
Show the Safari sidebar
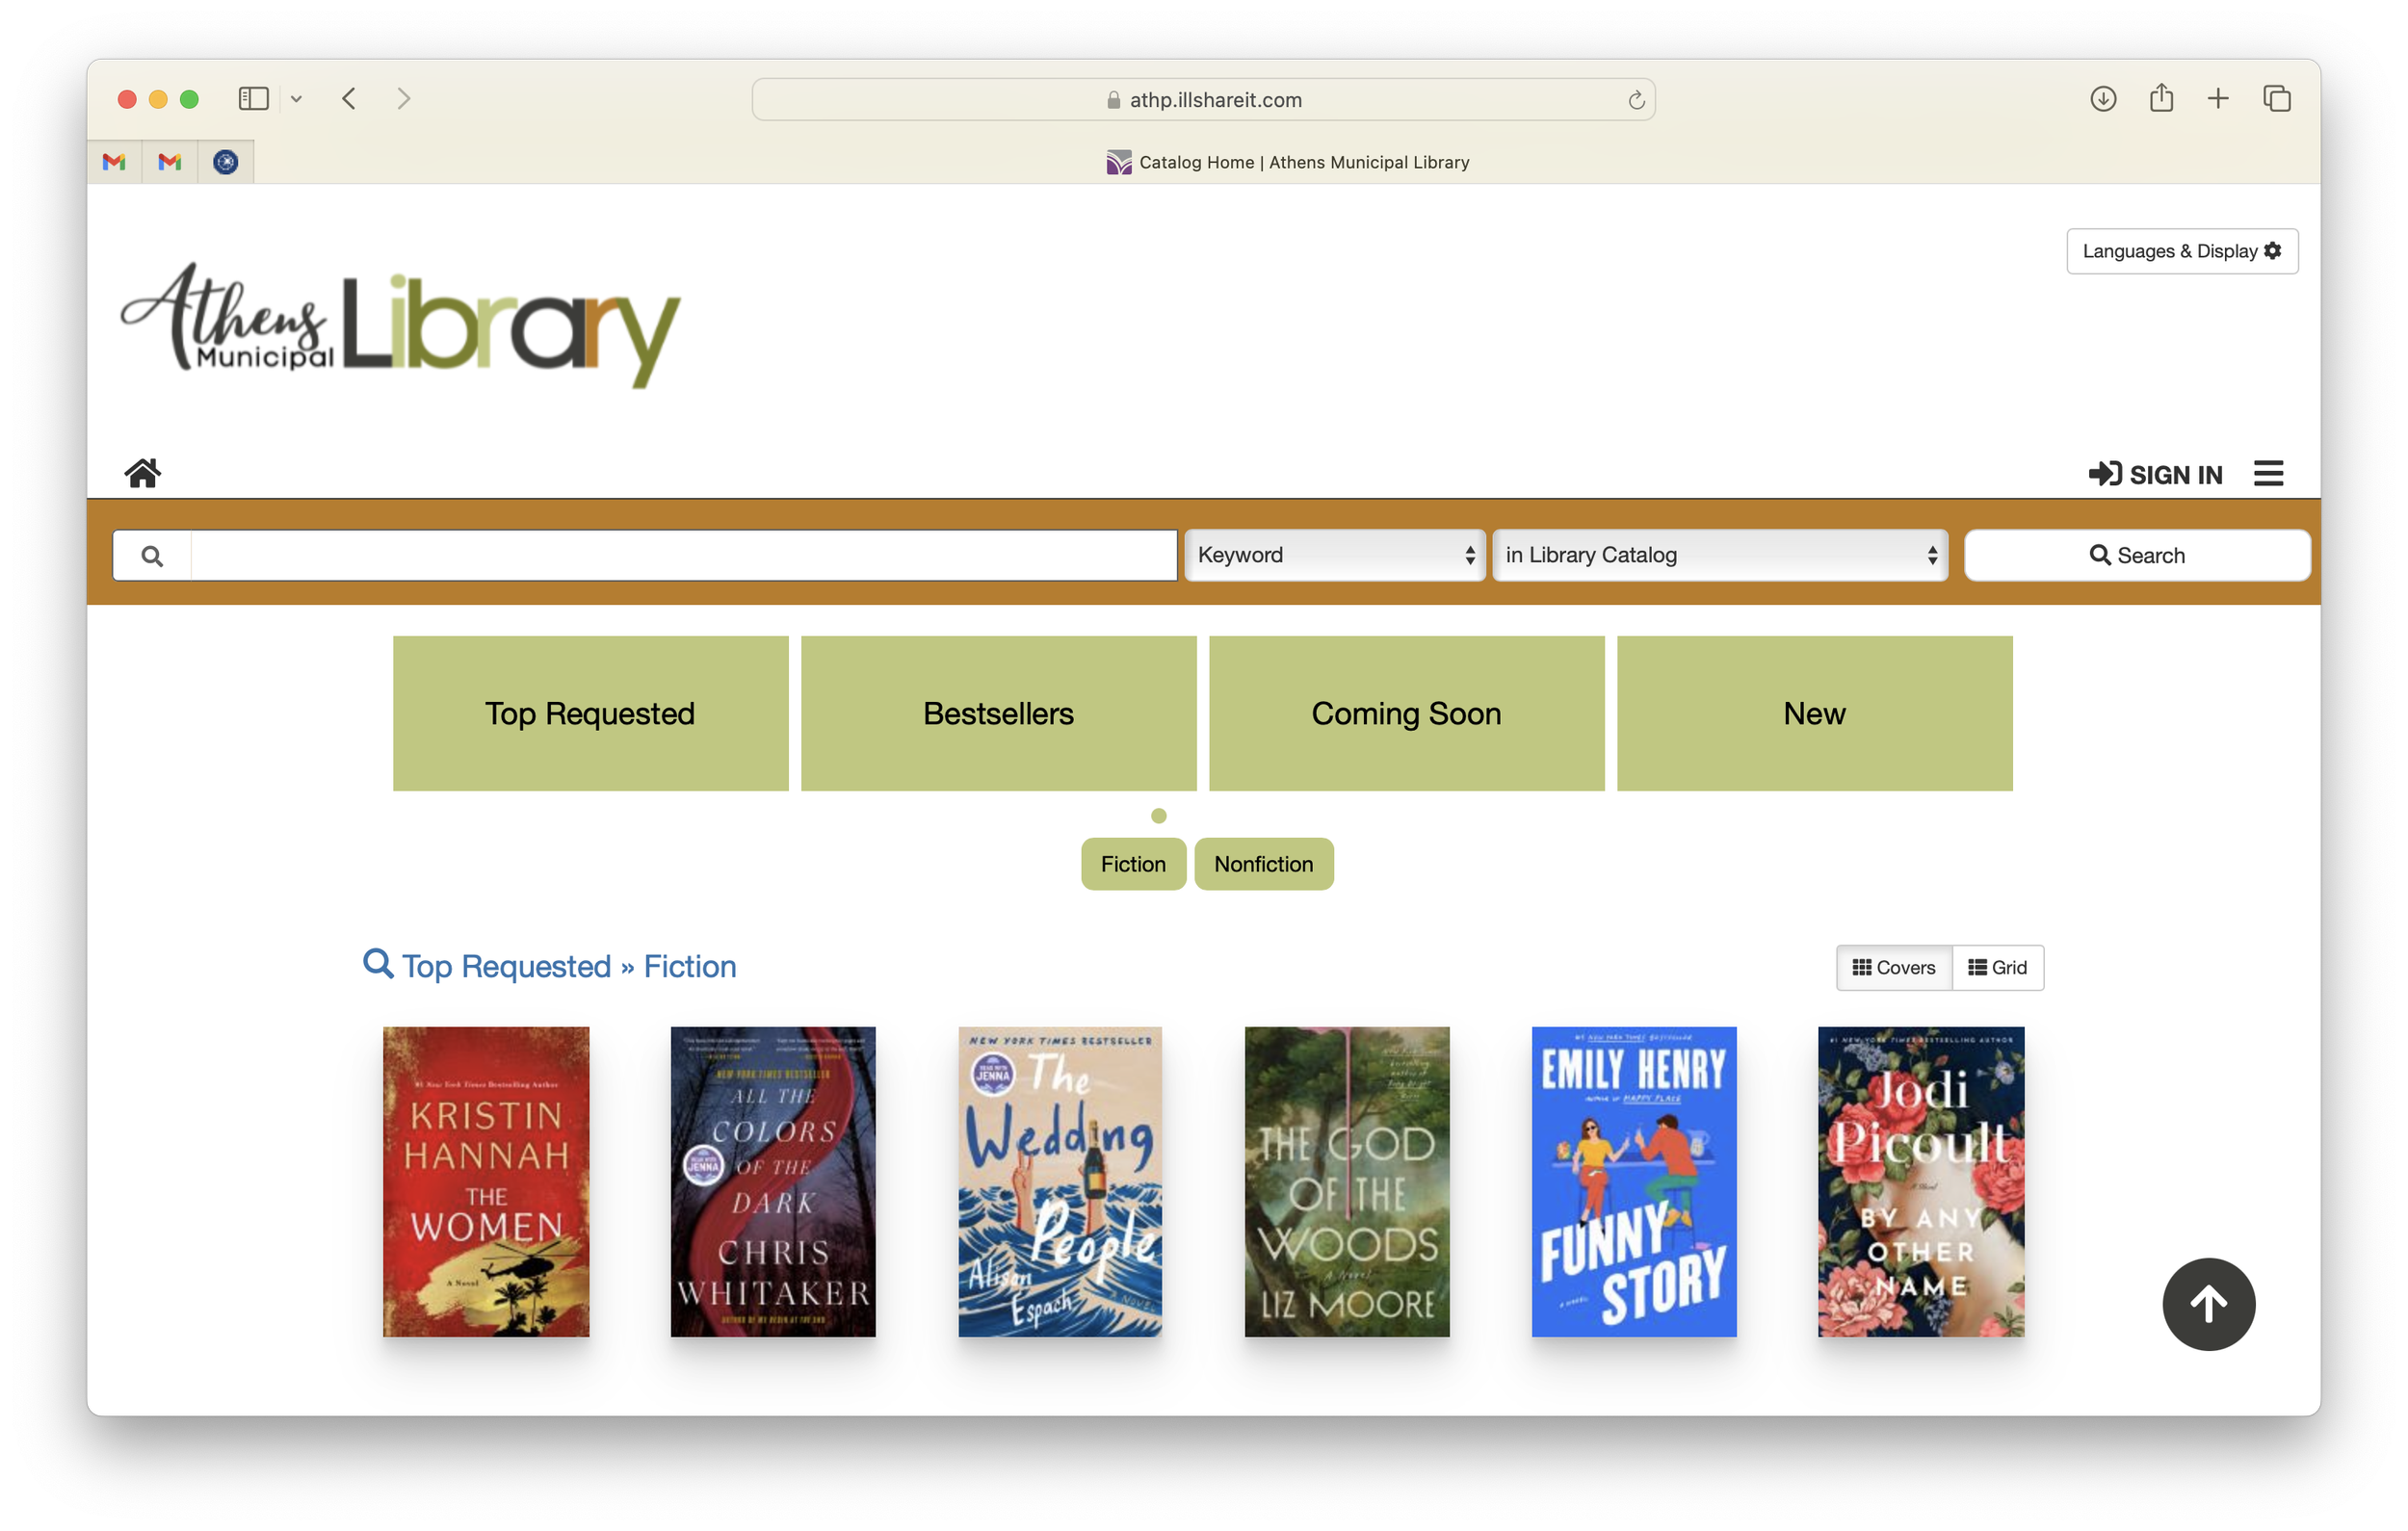pyautogui.click(x=254, y=99)
